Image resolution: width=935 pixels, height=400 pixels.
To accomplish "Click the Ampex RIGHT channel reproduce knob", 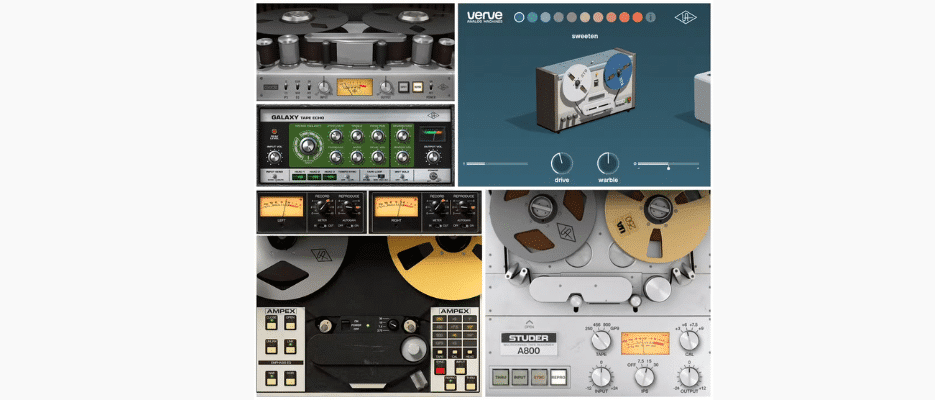I will click(463, 206).
